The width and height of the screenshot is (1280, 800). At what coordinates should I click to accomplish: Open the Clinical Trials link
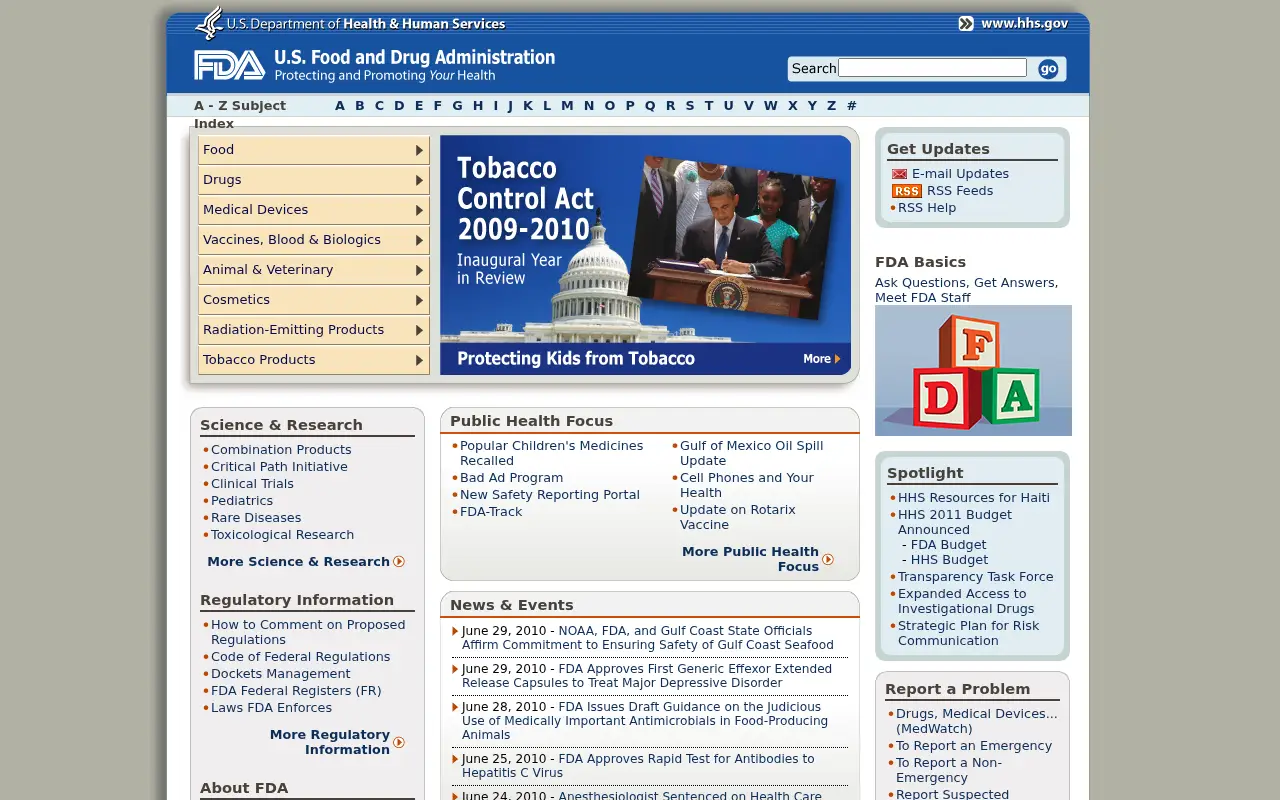(x=252, y=484)
